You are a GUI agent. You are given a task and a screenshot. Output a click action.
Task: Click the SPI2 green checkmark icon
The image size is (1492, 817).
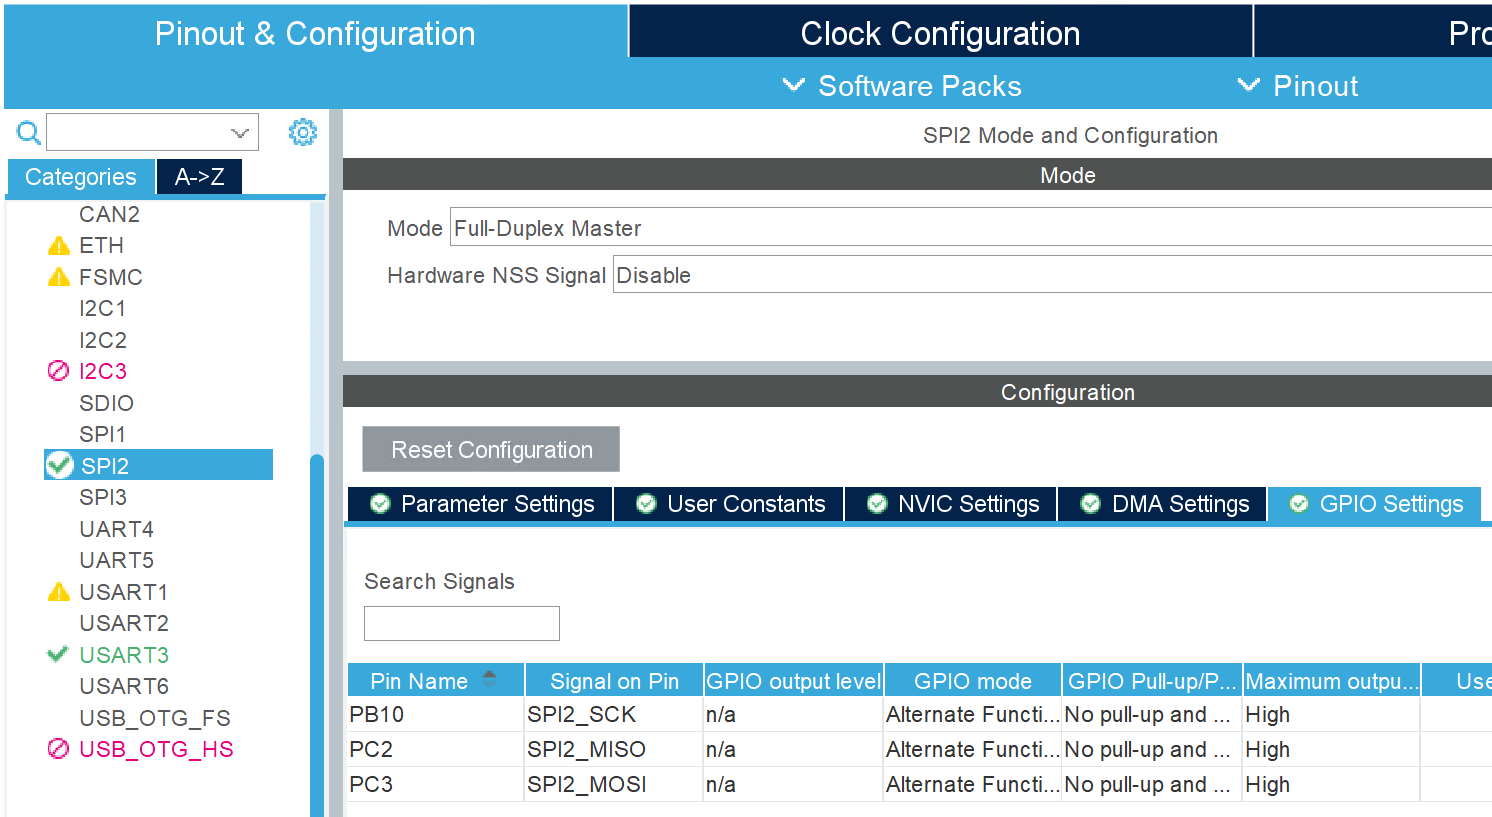[x=60, y=465]
